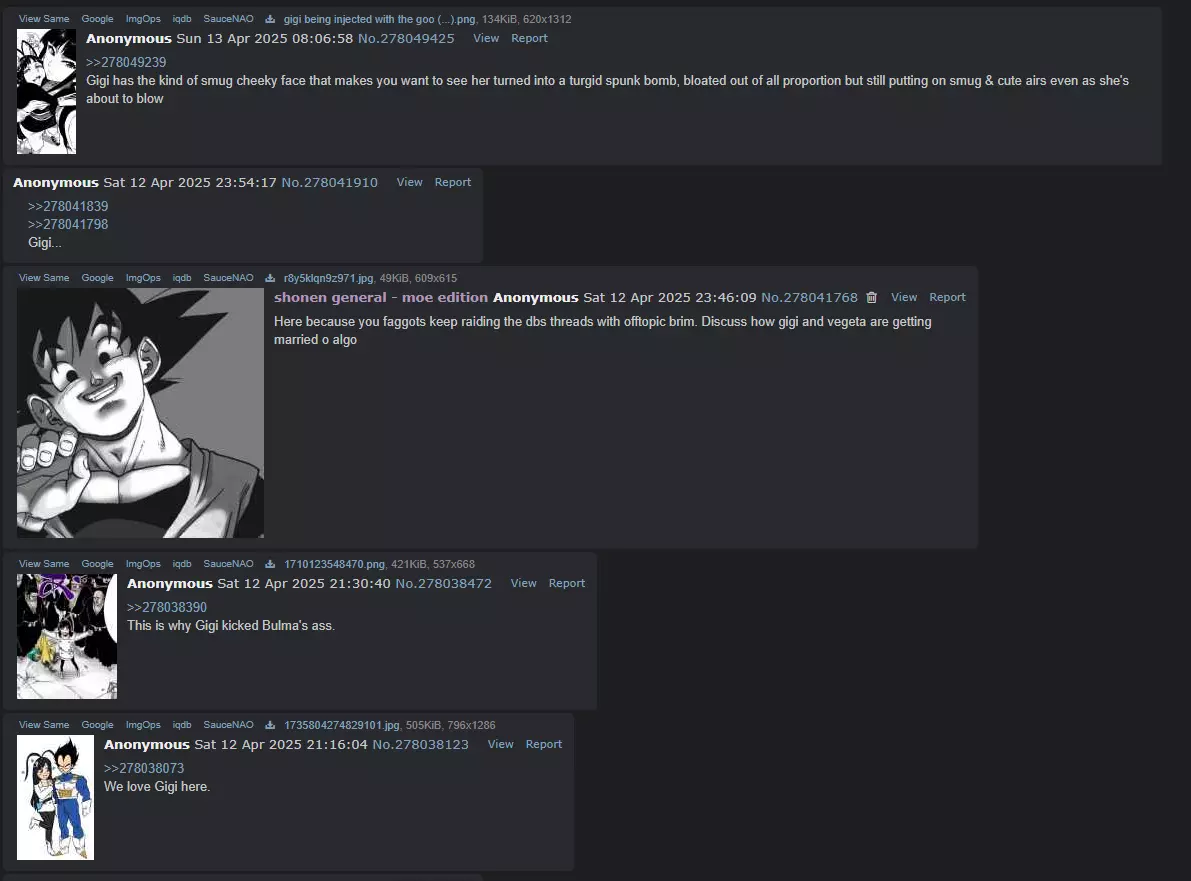Open thumbnail of post 278049425
The width and height of the screenshot is (1191, 881).
[46, 91]
